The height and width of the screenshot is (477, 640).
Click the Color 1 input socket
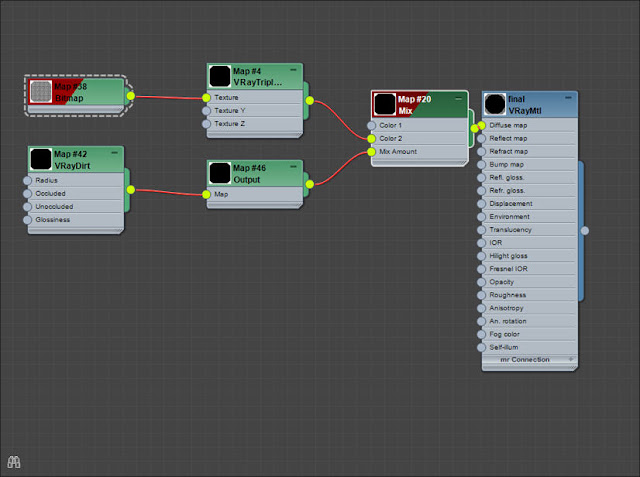371,125
